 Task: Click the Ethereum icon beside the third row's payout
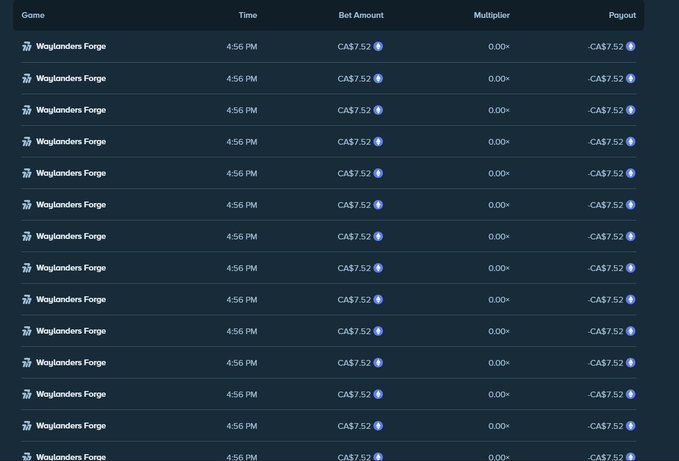[x=630, y=110]
